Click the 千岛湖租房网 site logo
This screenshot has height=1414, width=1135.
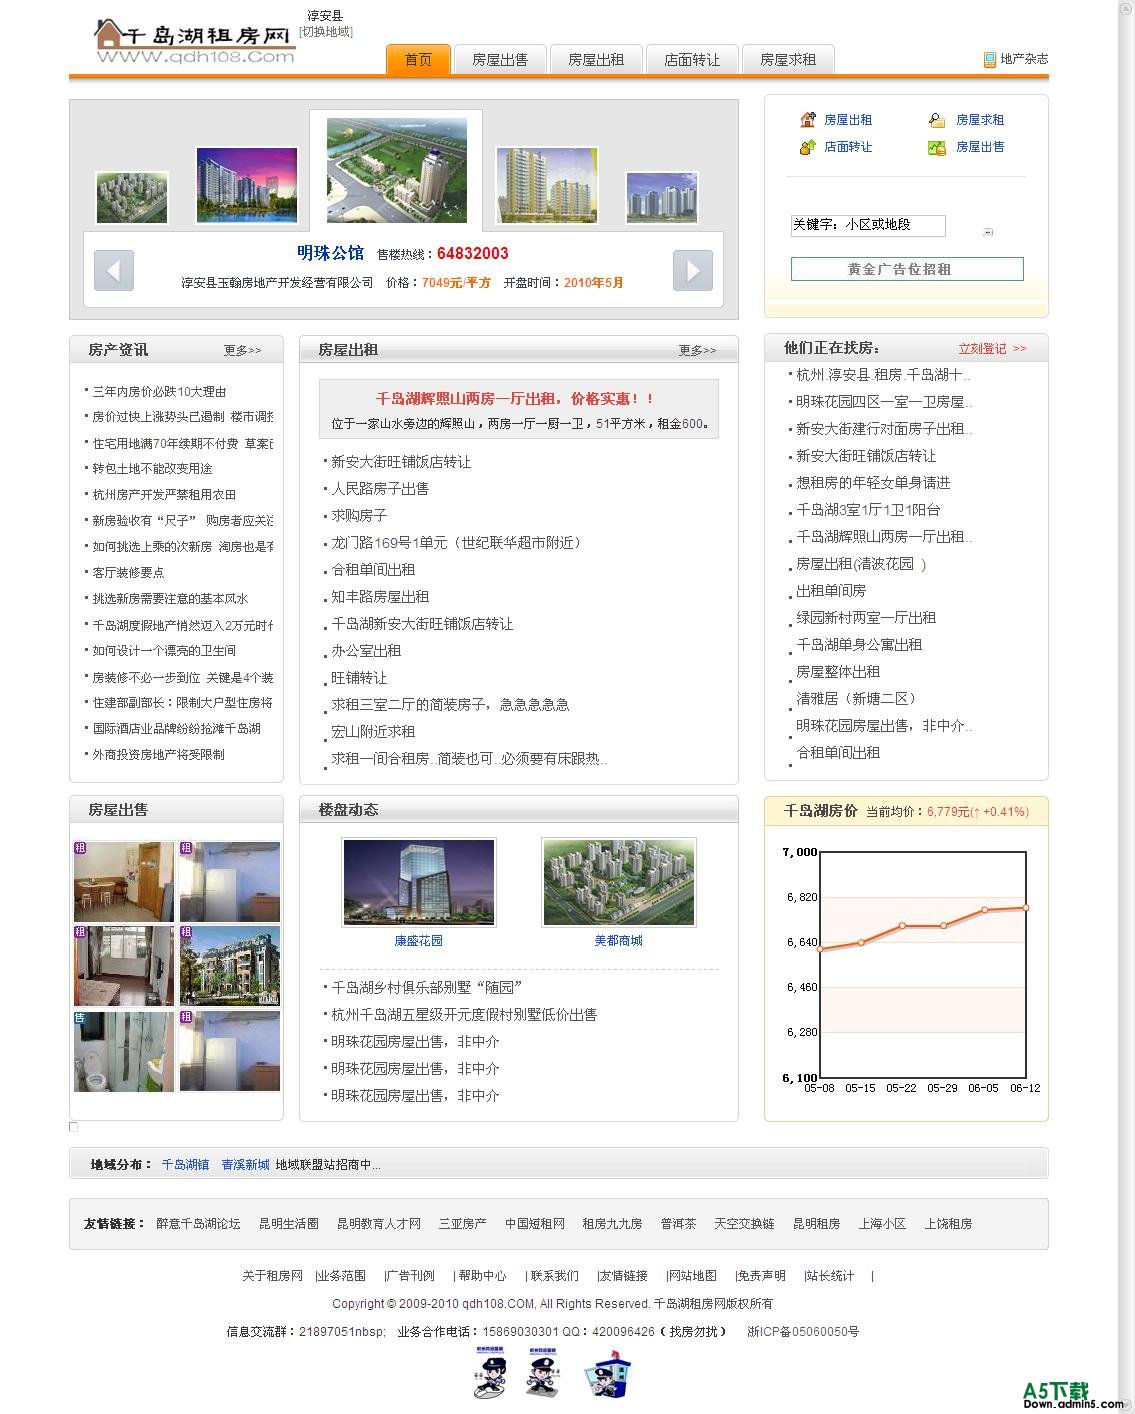point(195,41)
